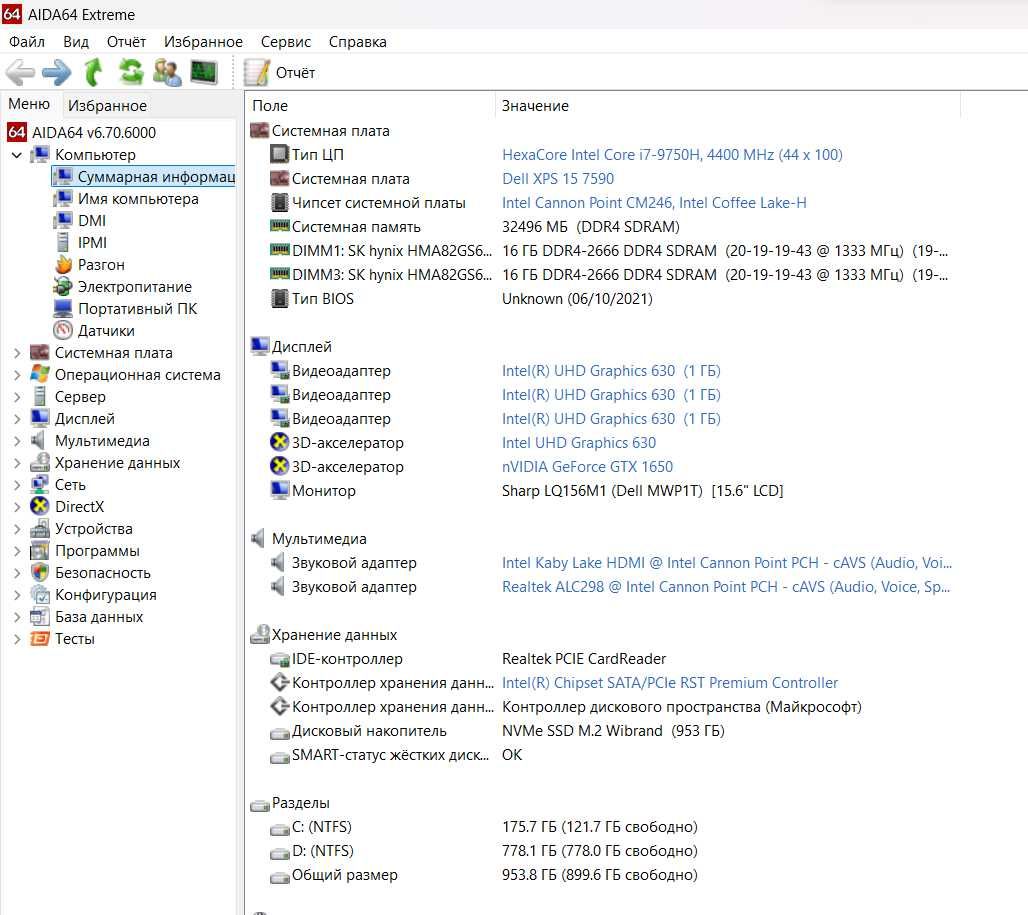Open the Remote users toolbar icon
This screenshot has width=1028, height=915.
(x=167, y=72)
